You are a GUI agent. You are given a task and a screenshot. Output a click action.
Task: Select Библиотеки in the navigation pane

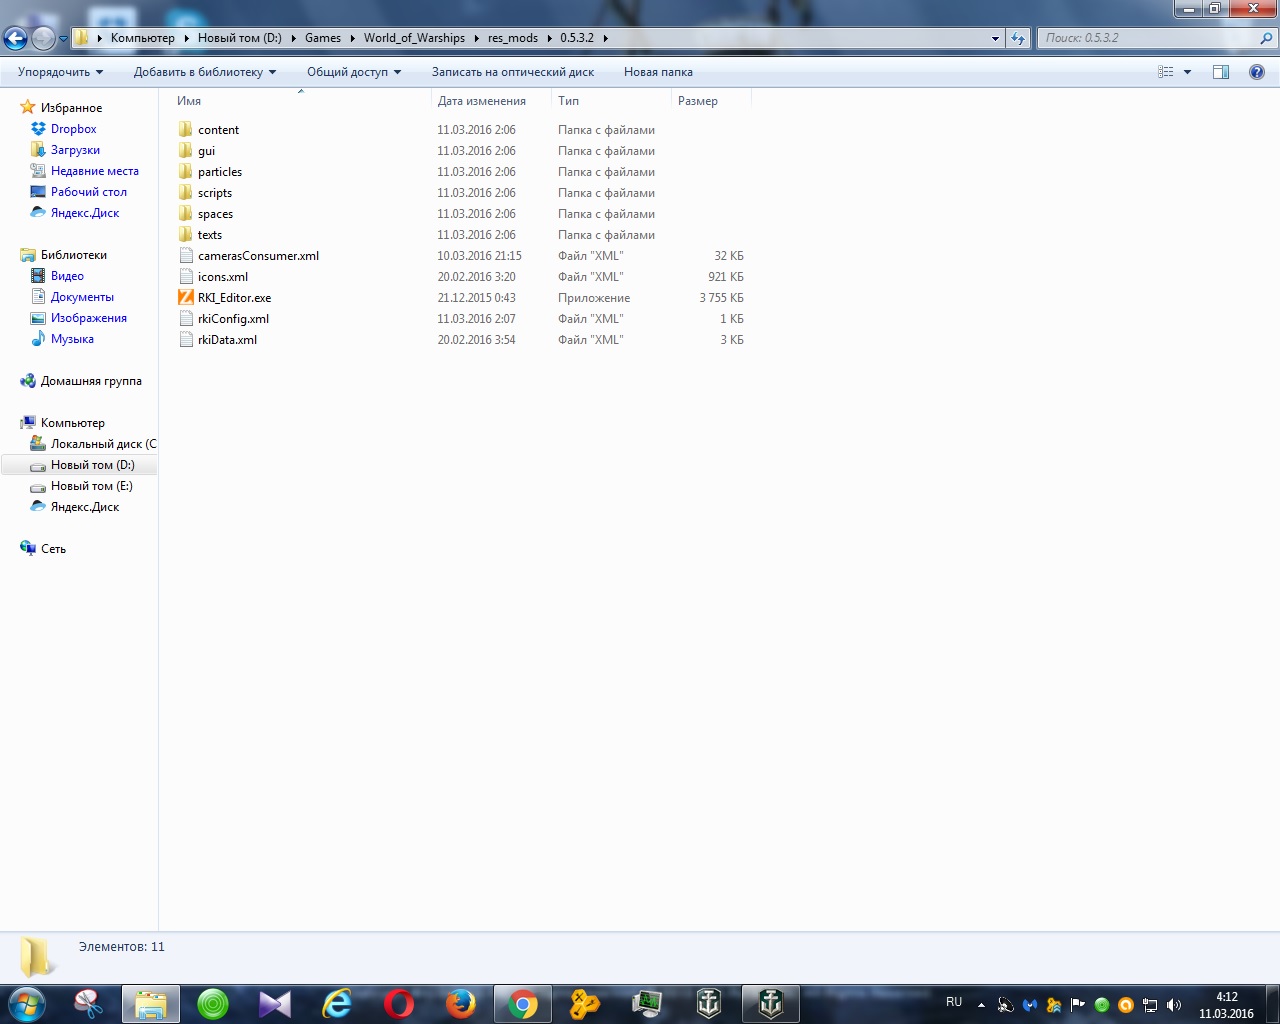pos(73,255)
